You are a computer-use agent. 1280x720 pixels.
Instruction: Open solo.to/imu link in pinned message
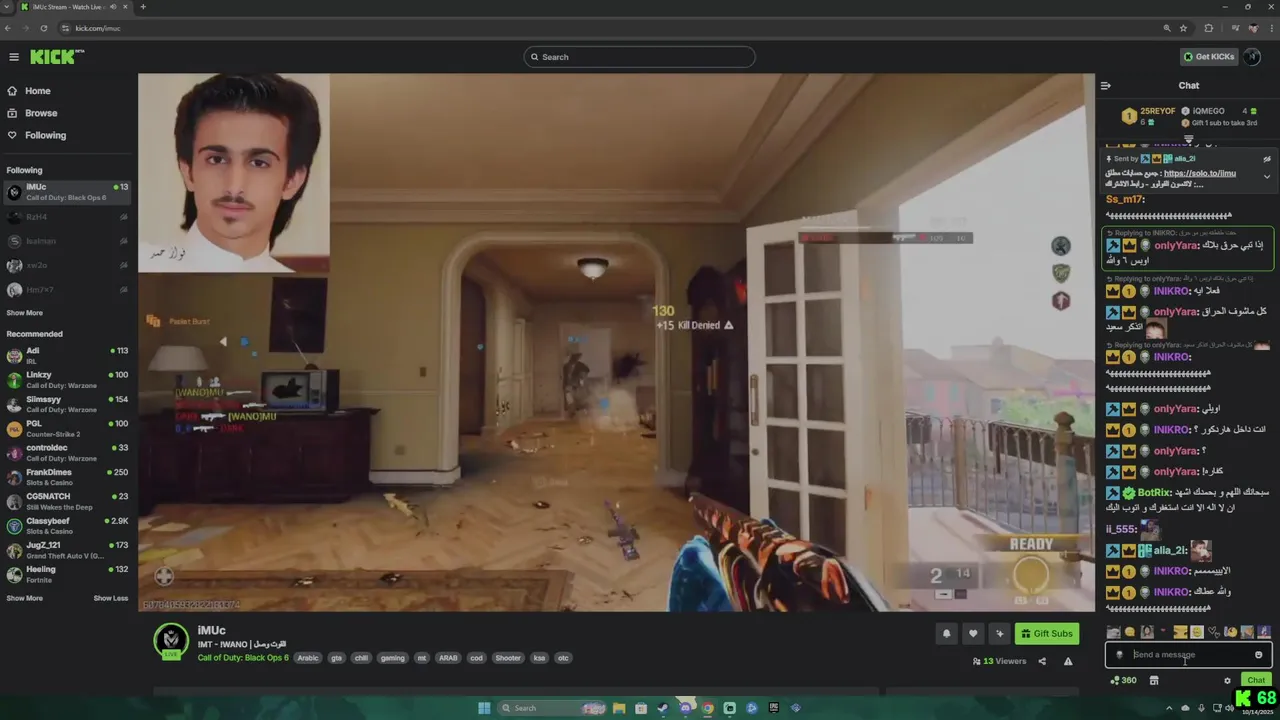[x=1200, y=173]
